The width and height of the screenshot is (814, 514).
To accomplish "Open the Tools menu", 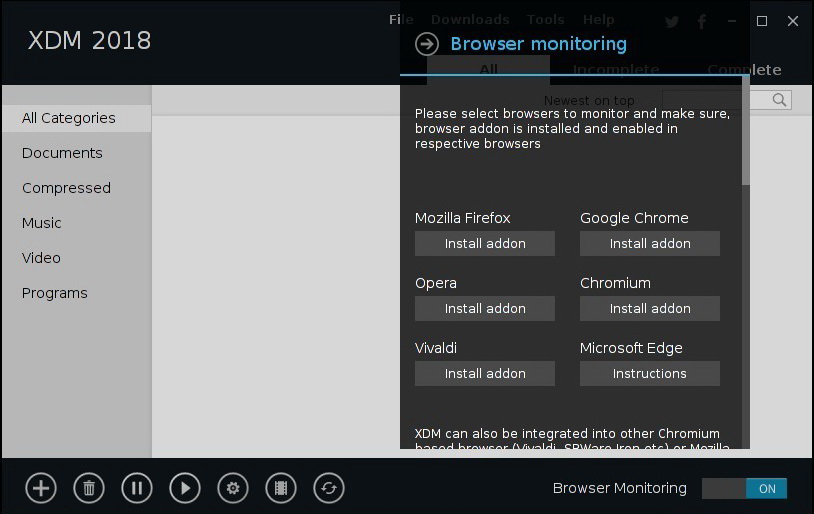I will coord(546,20).
